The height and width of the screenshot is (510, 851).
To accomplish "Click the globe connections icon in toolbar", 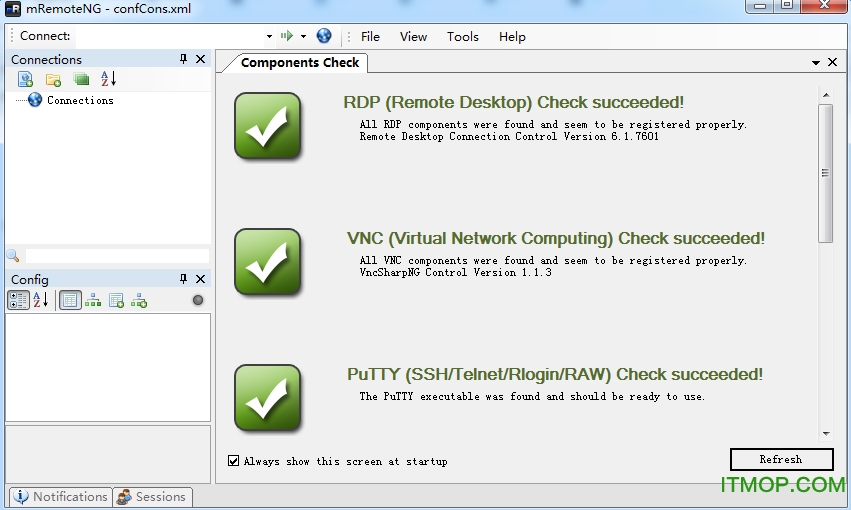I will [x=324, y=36].
